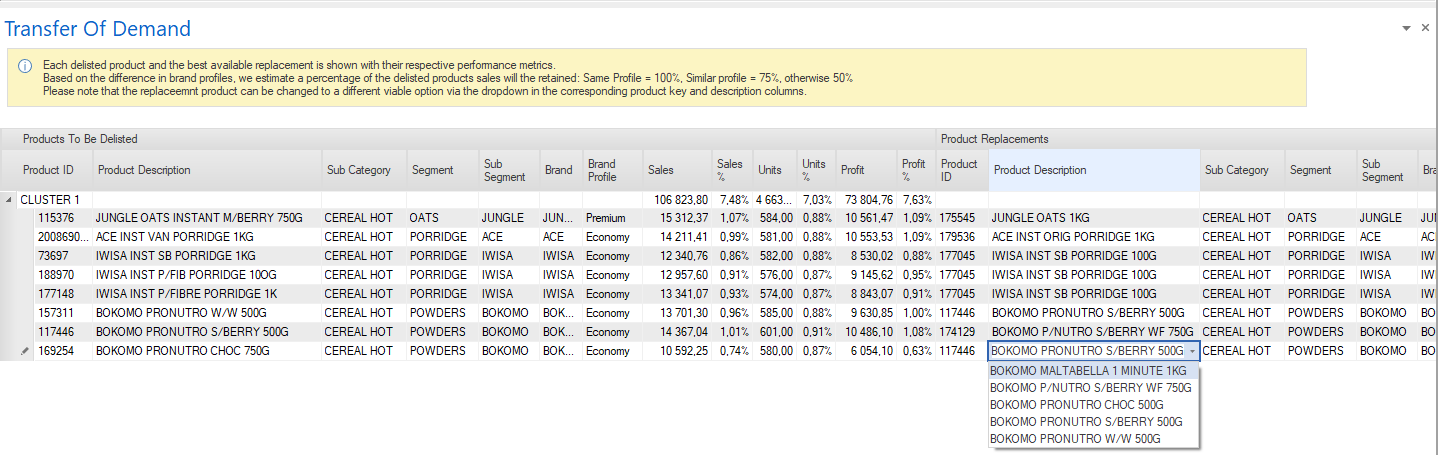1438x455 pixels.
Task: Click the profit value 6 054,10
Action: [866, 351]
